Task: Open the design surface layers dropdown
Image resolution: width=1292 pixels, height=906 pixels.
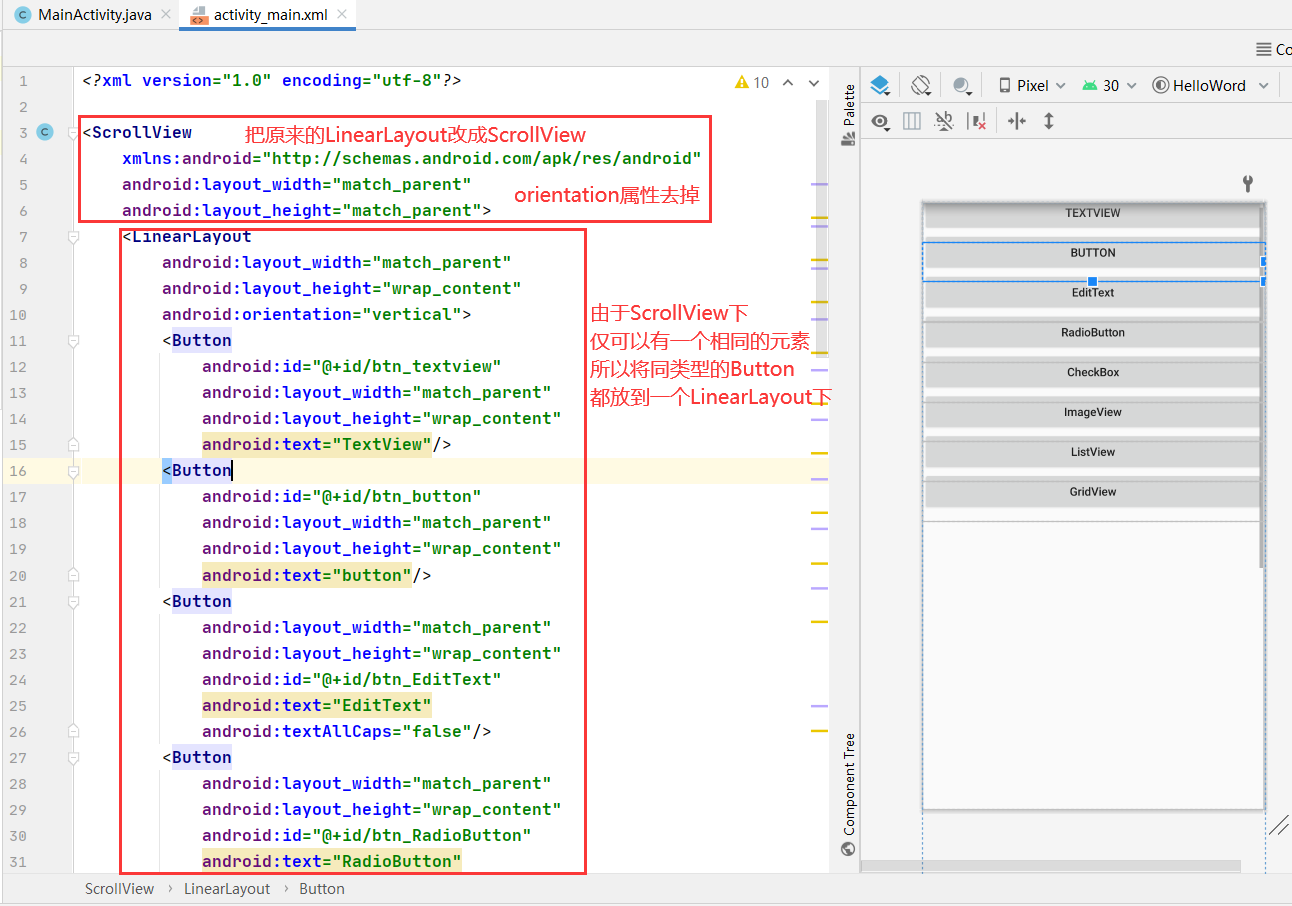Action: pos(880,85)
